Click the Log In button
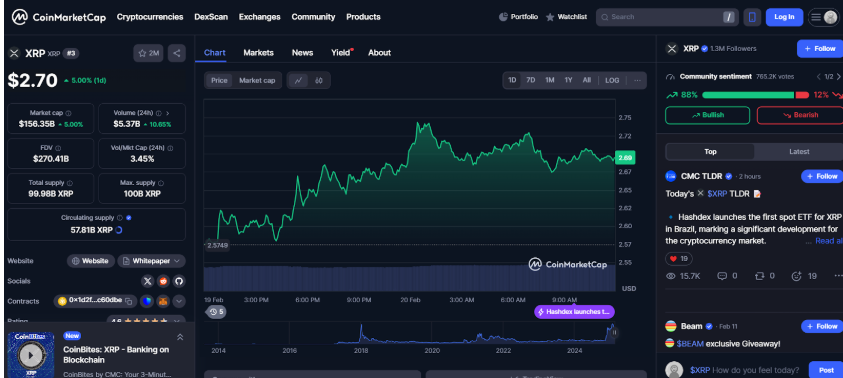Screen dimensions: 843x378 (784, 17)
